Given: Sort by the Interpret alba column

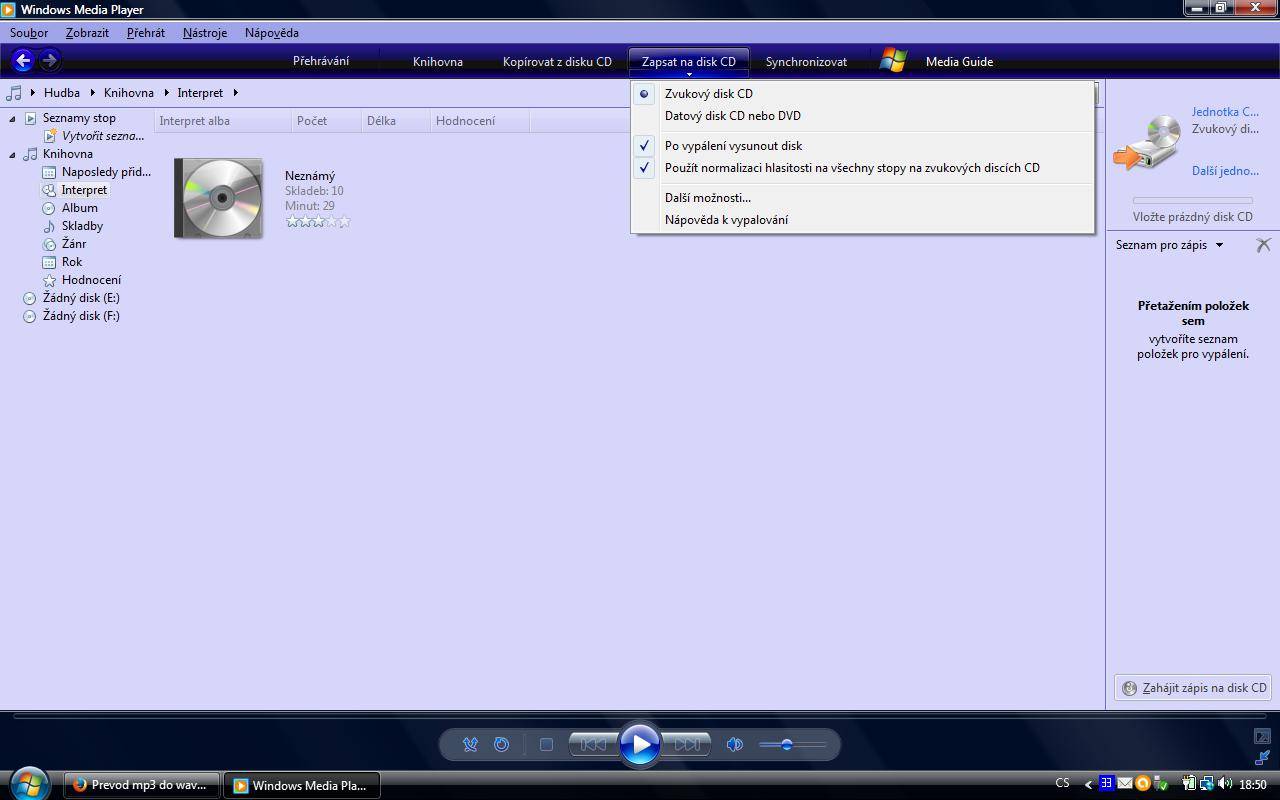Looking at the screenshot, I should click(x=223, y=121).
